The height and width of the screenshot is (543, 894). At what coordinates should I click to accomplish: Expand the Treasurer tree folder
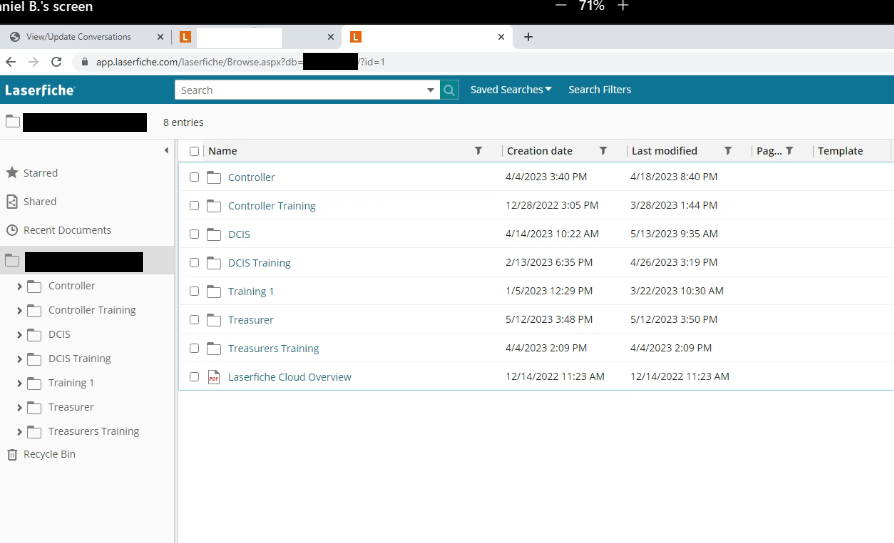(19, 408)
